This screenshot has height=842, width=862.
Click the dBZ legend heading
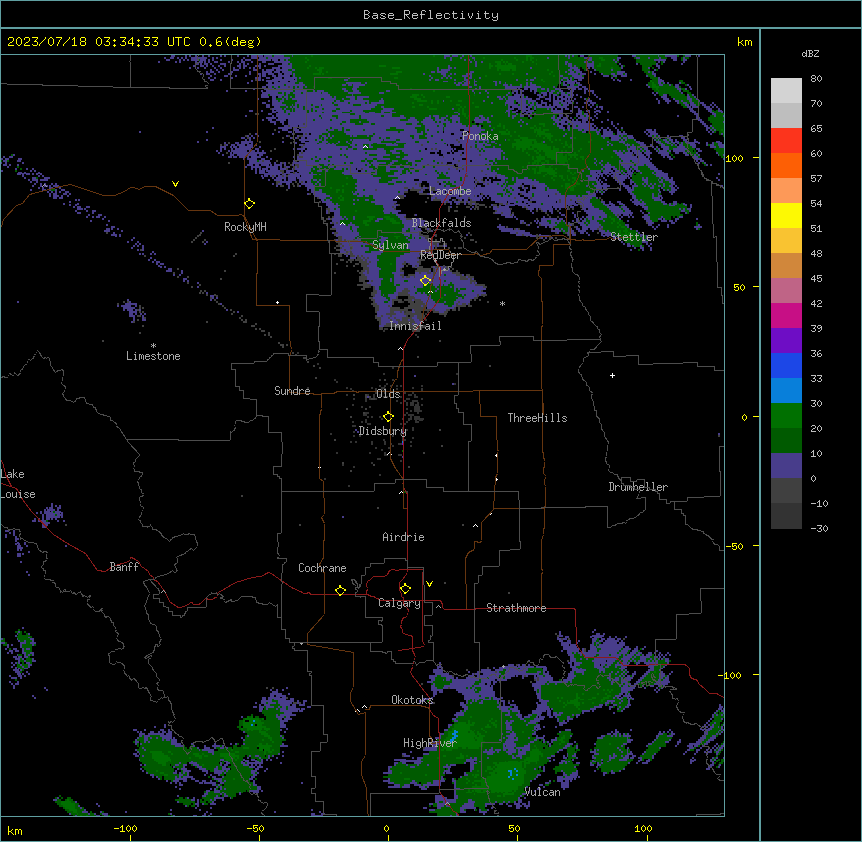810,53
